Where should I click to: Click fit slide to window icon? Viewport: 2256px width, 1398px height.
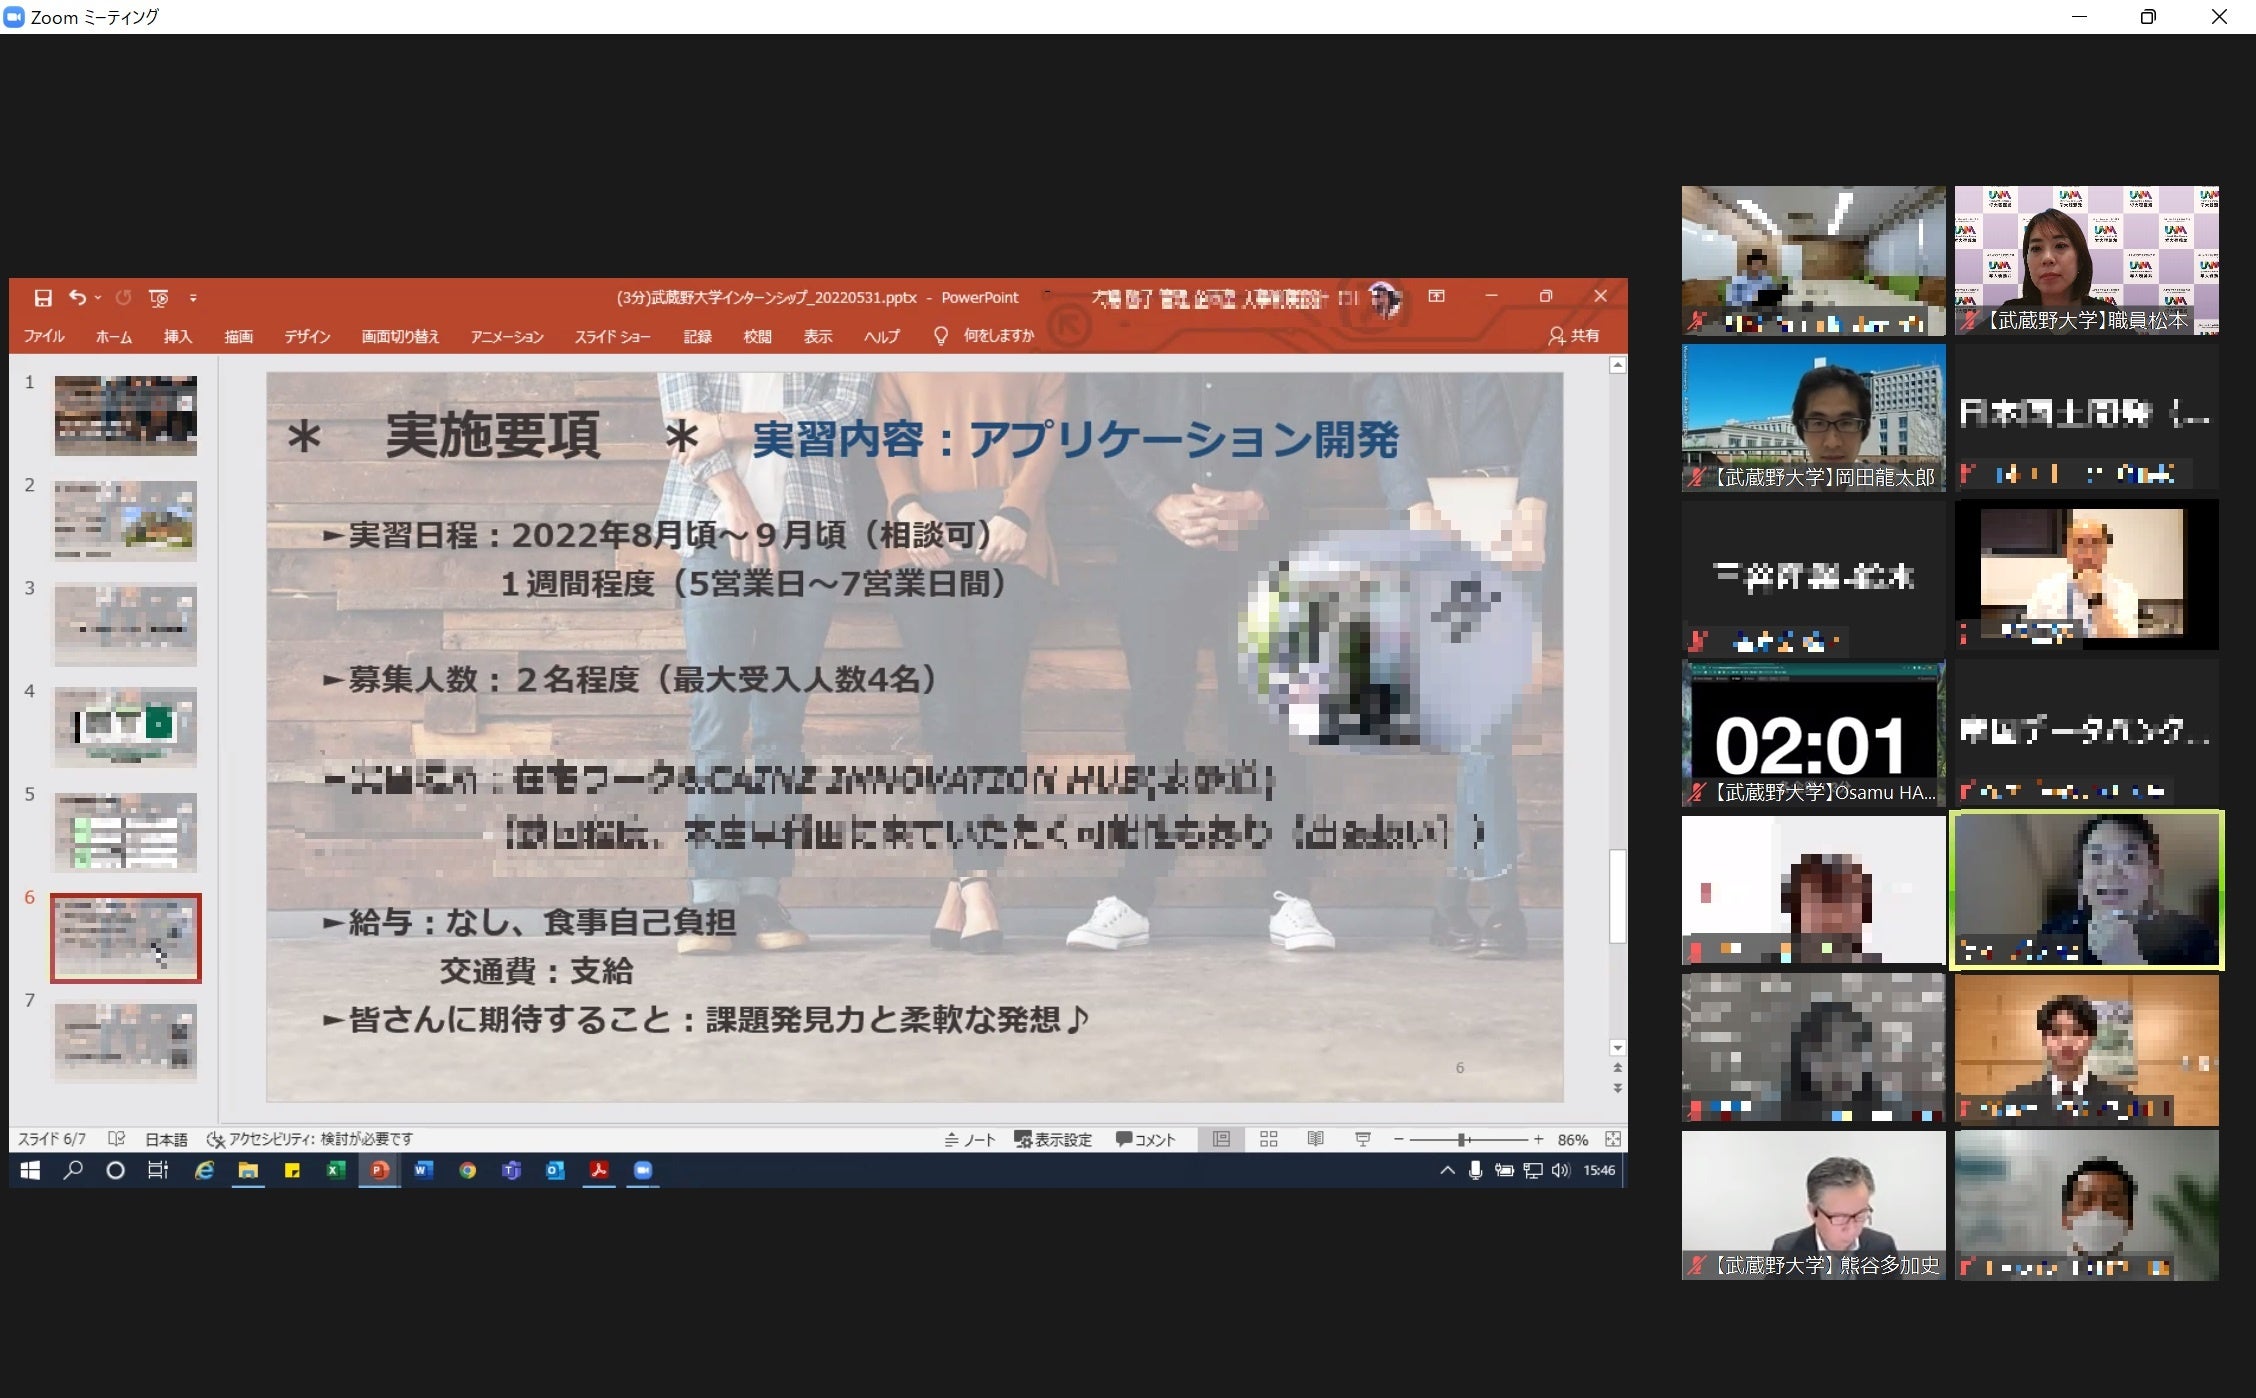click(x=1612, y=1139)
